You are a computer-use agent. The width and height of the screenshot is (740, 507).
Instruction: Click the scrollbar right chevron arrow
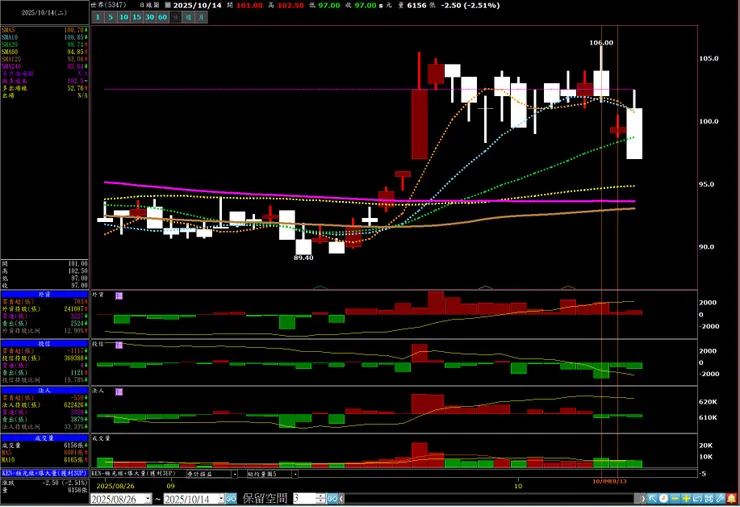pyautogui.click(x=642, y=499)
